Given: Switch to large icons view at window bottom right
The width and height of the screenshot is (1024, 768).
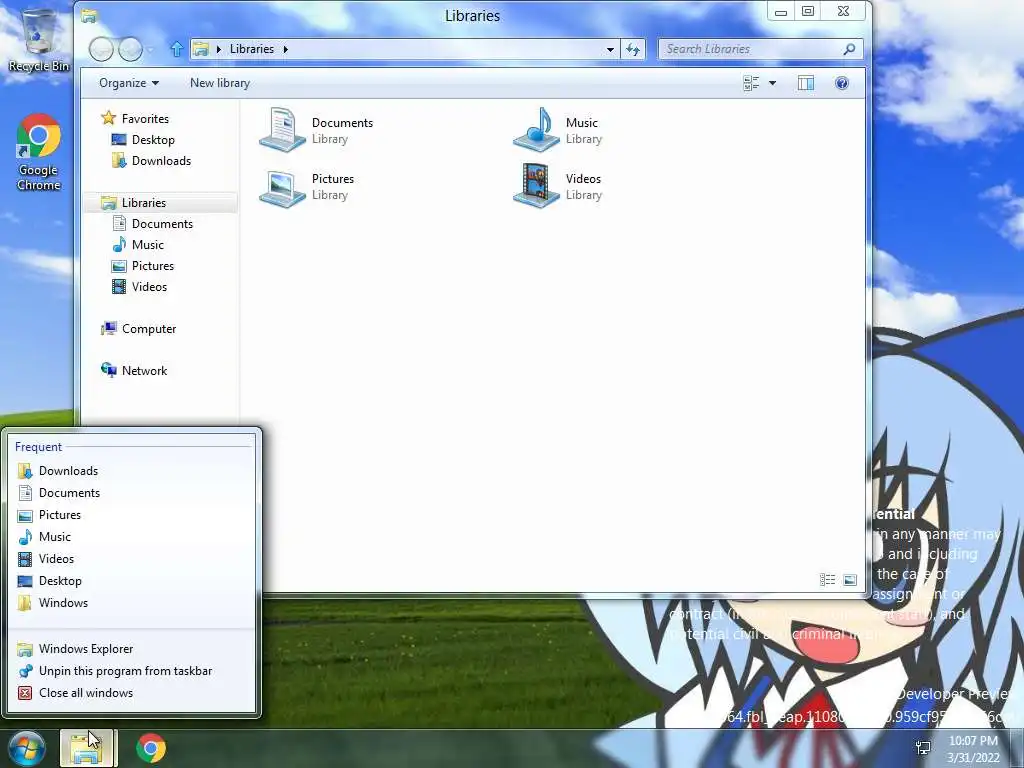Looking at the screenshot, I should 850,580.
